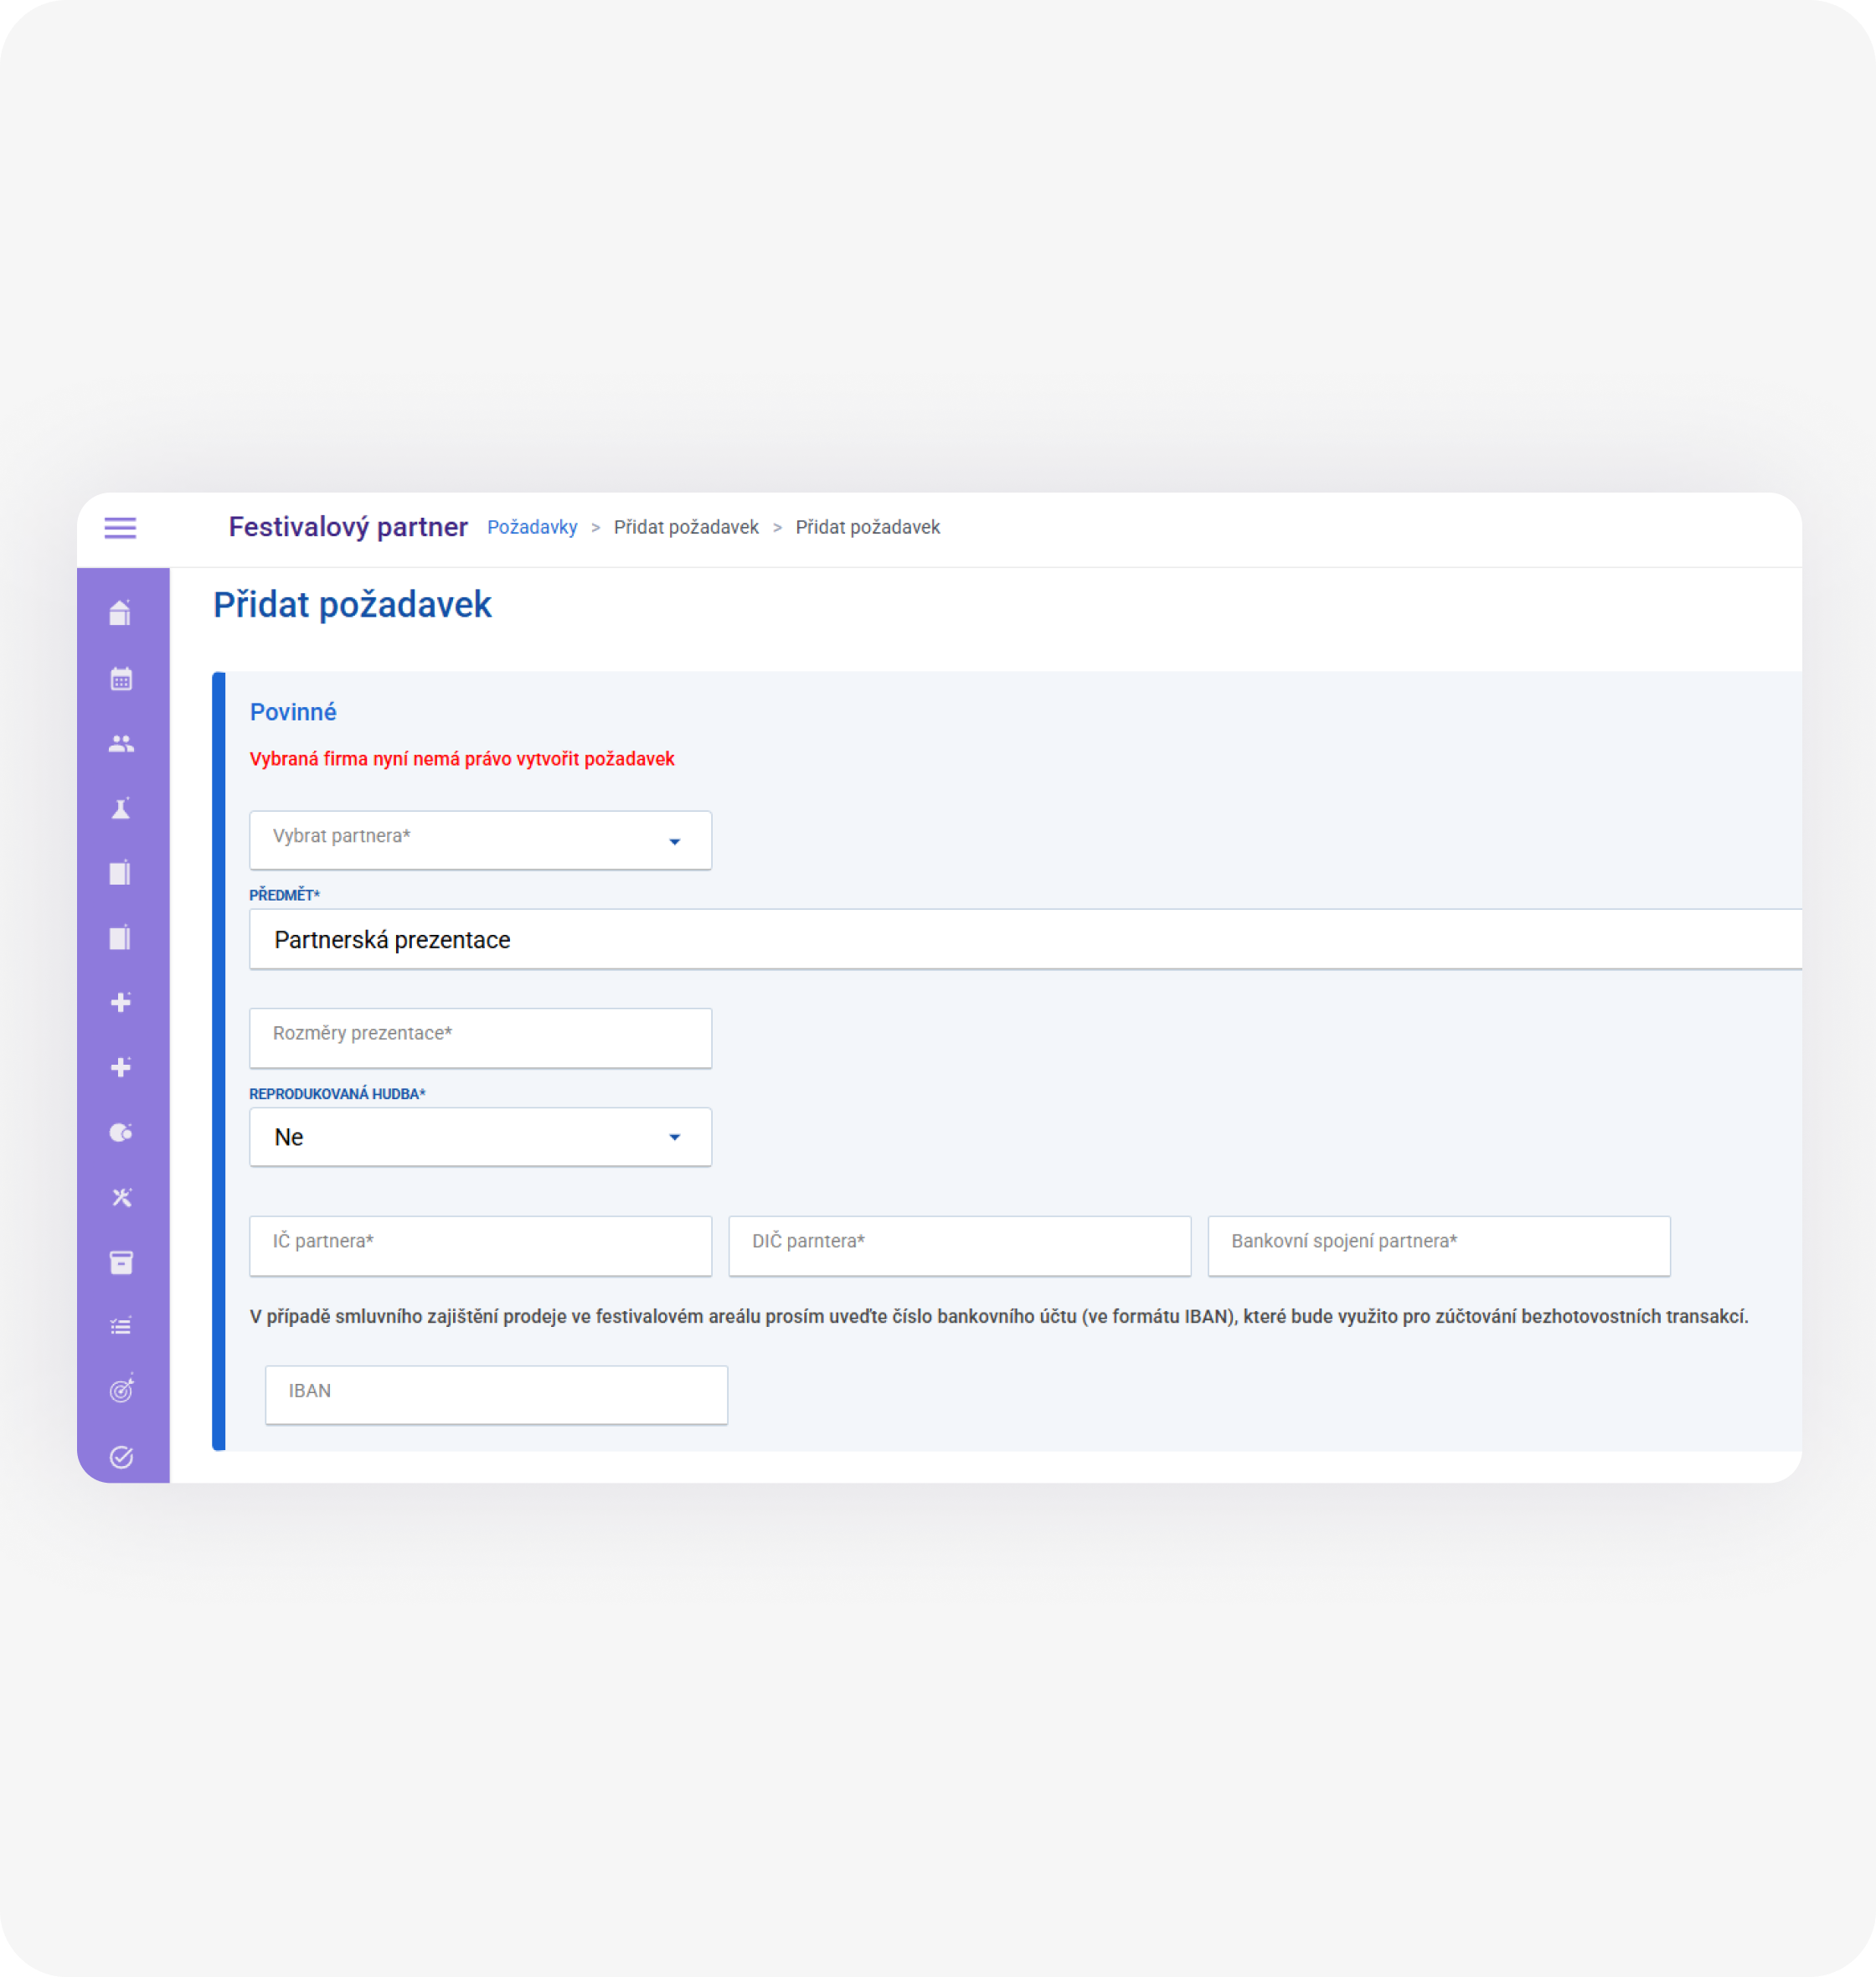Click the home icon in sidebar
Screen dimensions: 1876x1977
[x=121, y=613]
